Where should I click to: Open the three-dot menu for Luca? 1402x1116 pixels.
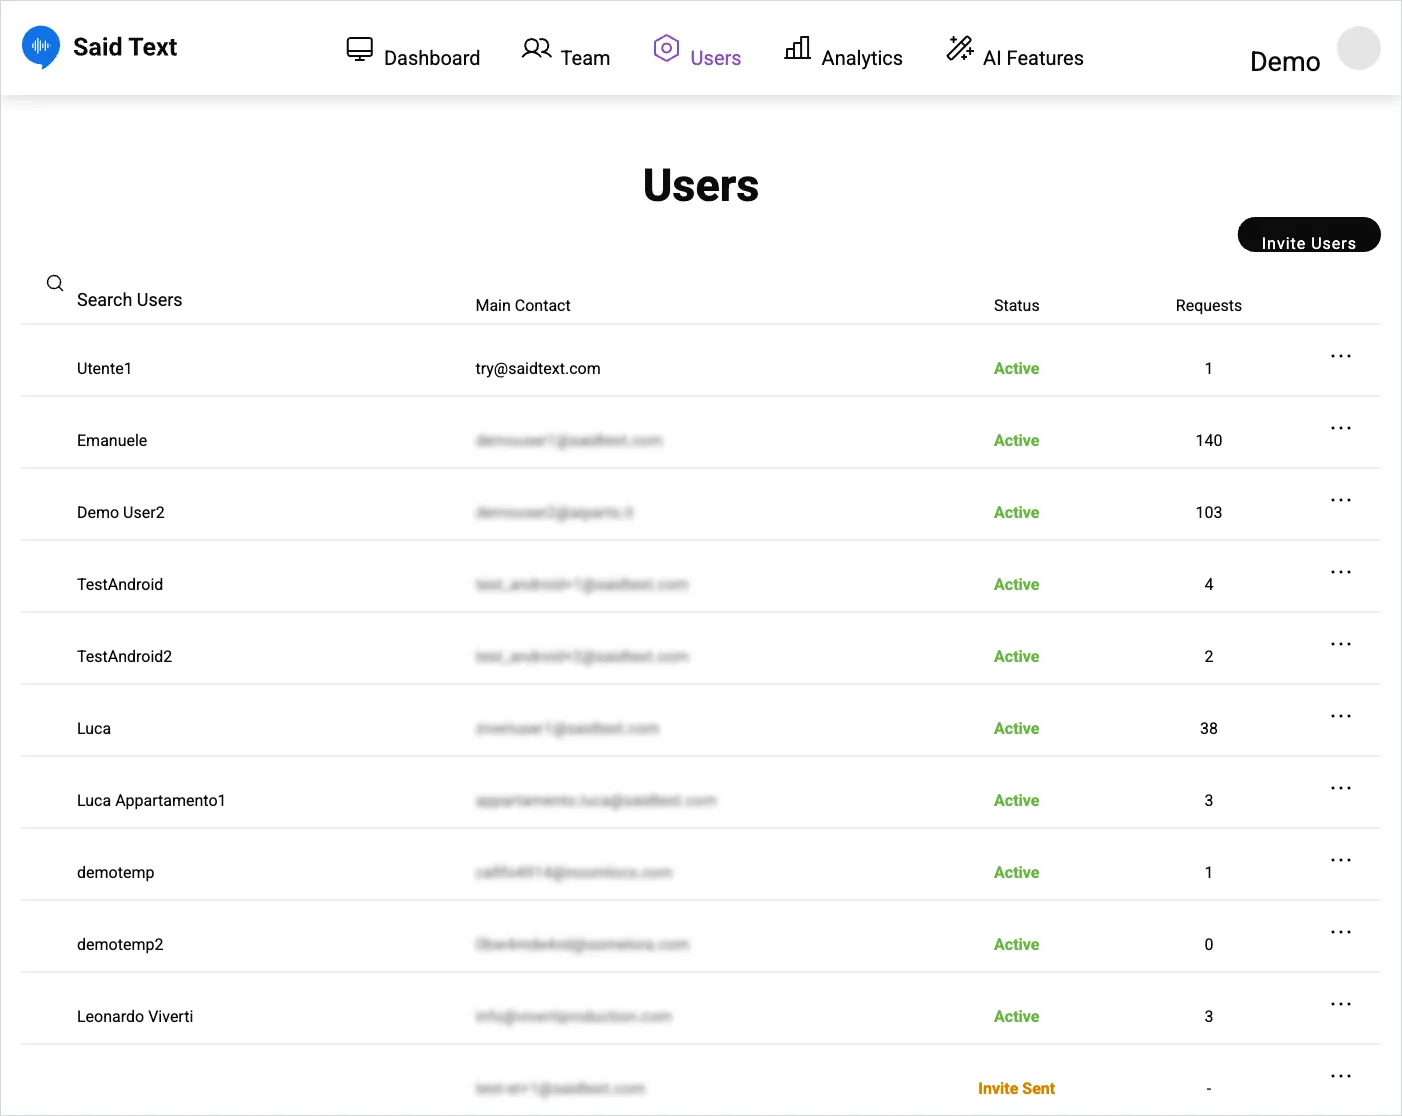point(1341,716)
